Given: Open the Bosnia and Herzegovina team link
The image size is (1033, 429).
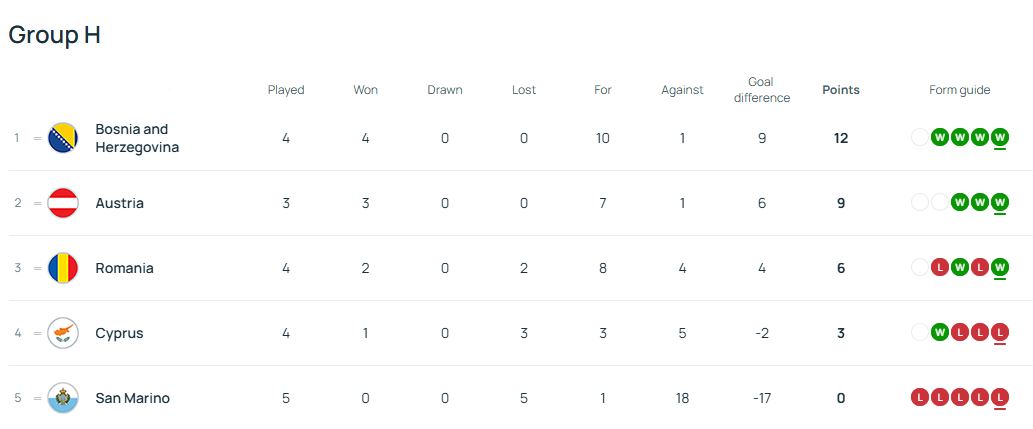Looking at the screenshot, I should [x=137, y=138].
